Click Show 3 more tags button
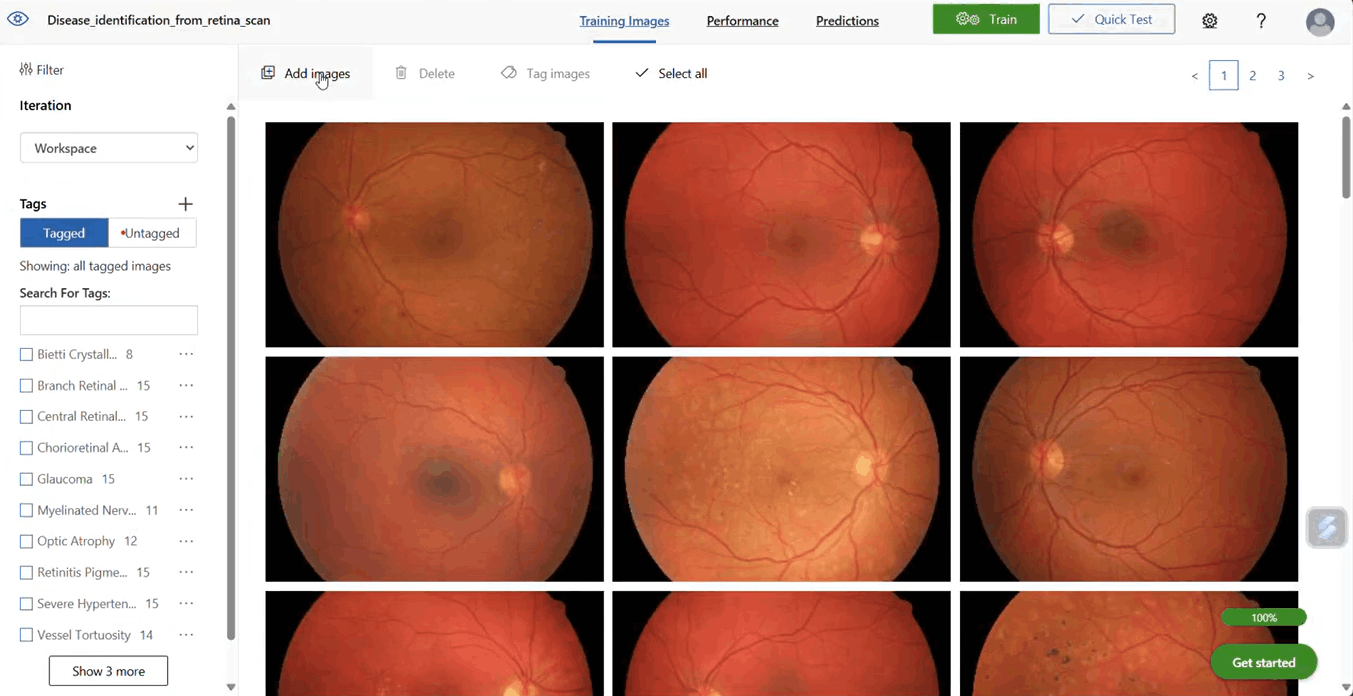The height and width of the screenshot is (696, 1353). point(108,671)
